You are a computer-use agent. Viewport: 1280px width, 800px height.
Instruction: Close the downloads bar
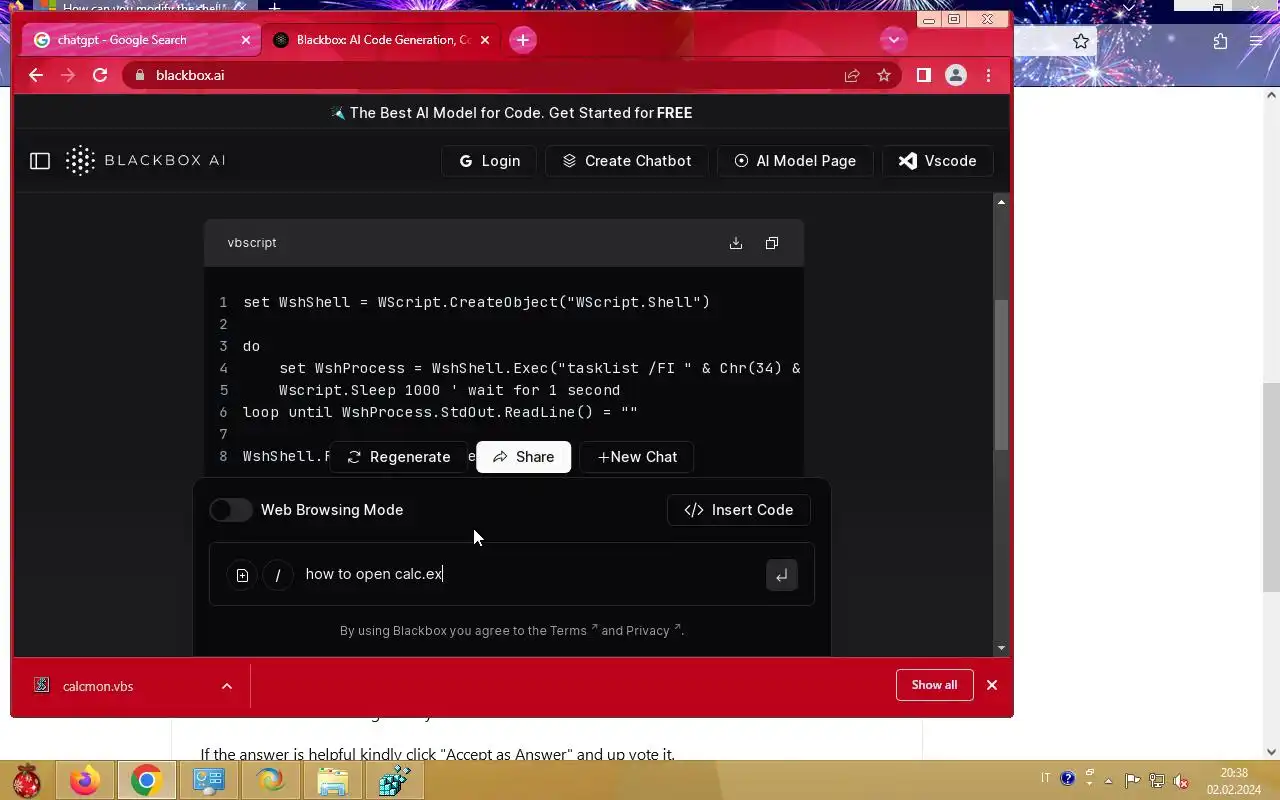pyautogui.click(x=992, y=685)
